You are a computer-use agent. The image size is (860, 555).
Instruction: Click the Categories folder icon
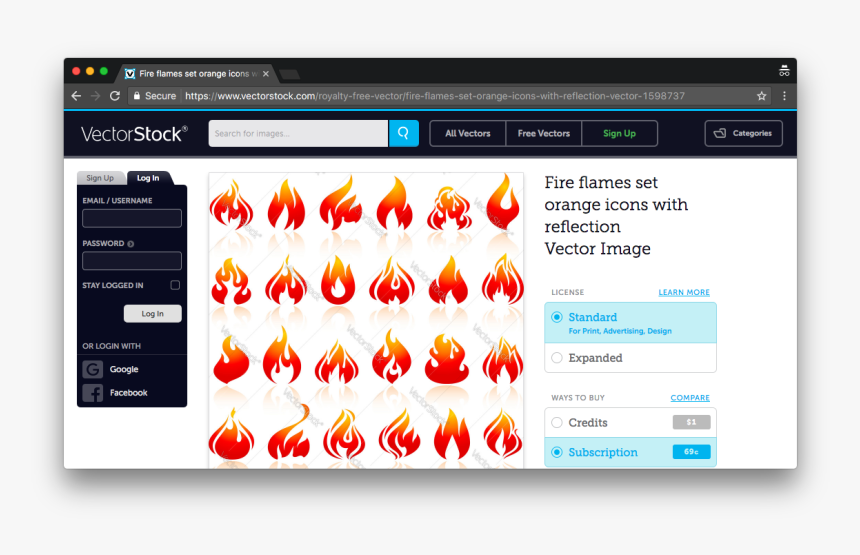click(720, 133)
